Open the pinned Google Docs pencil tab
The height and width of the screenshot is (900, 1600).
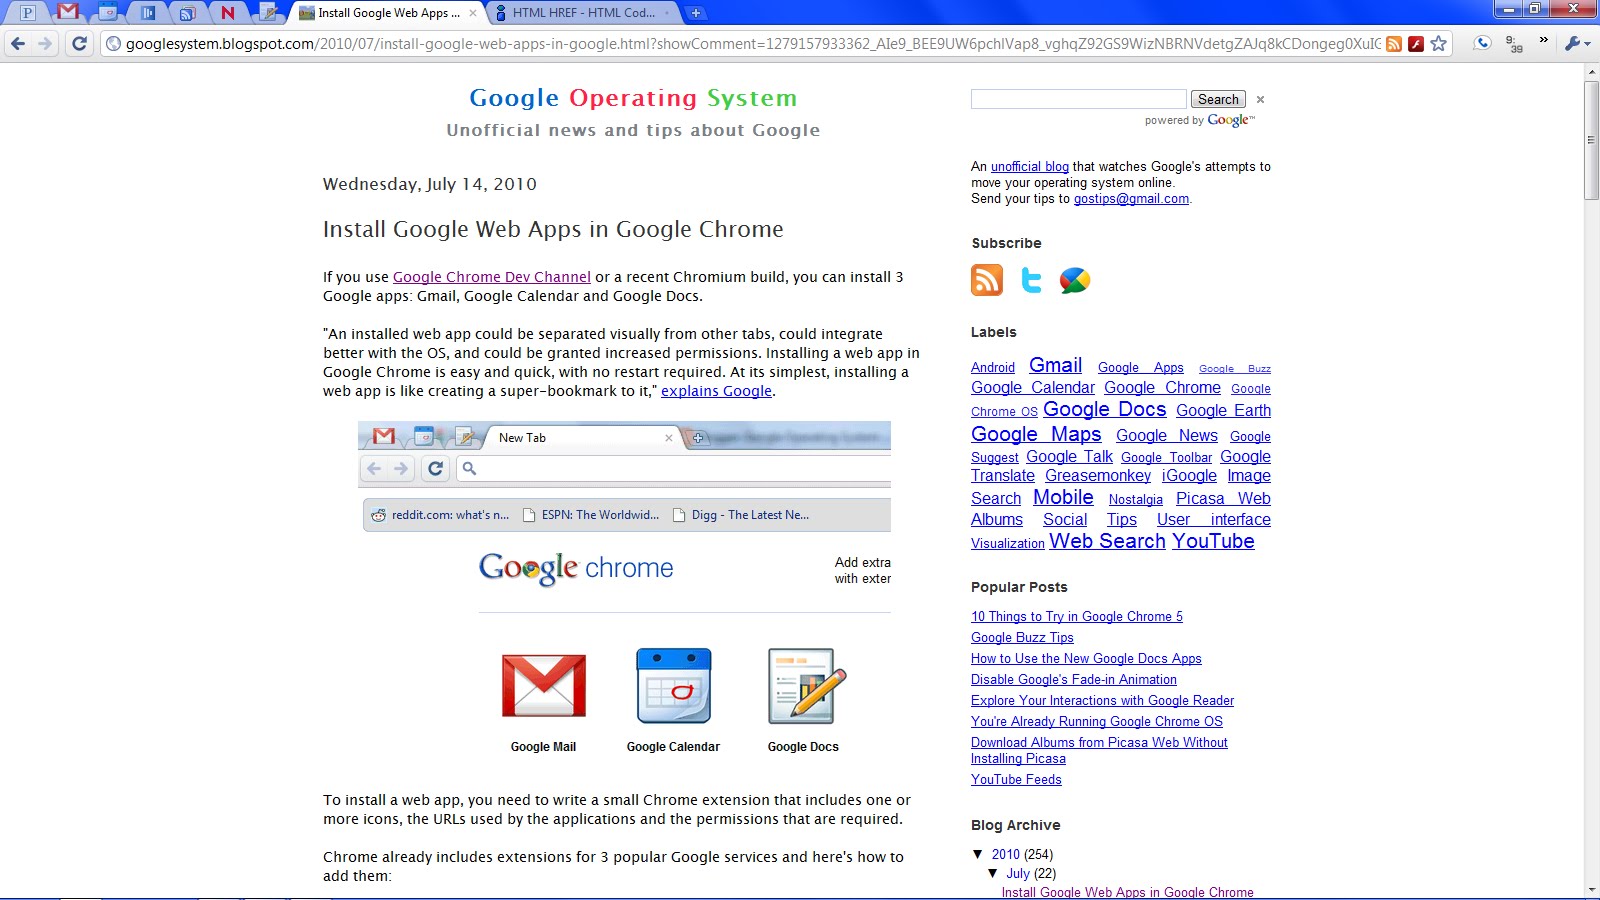(267, 13)
